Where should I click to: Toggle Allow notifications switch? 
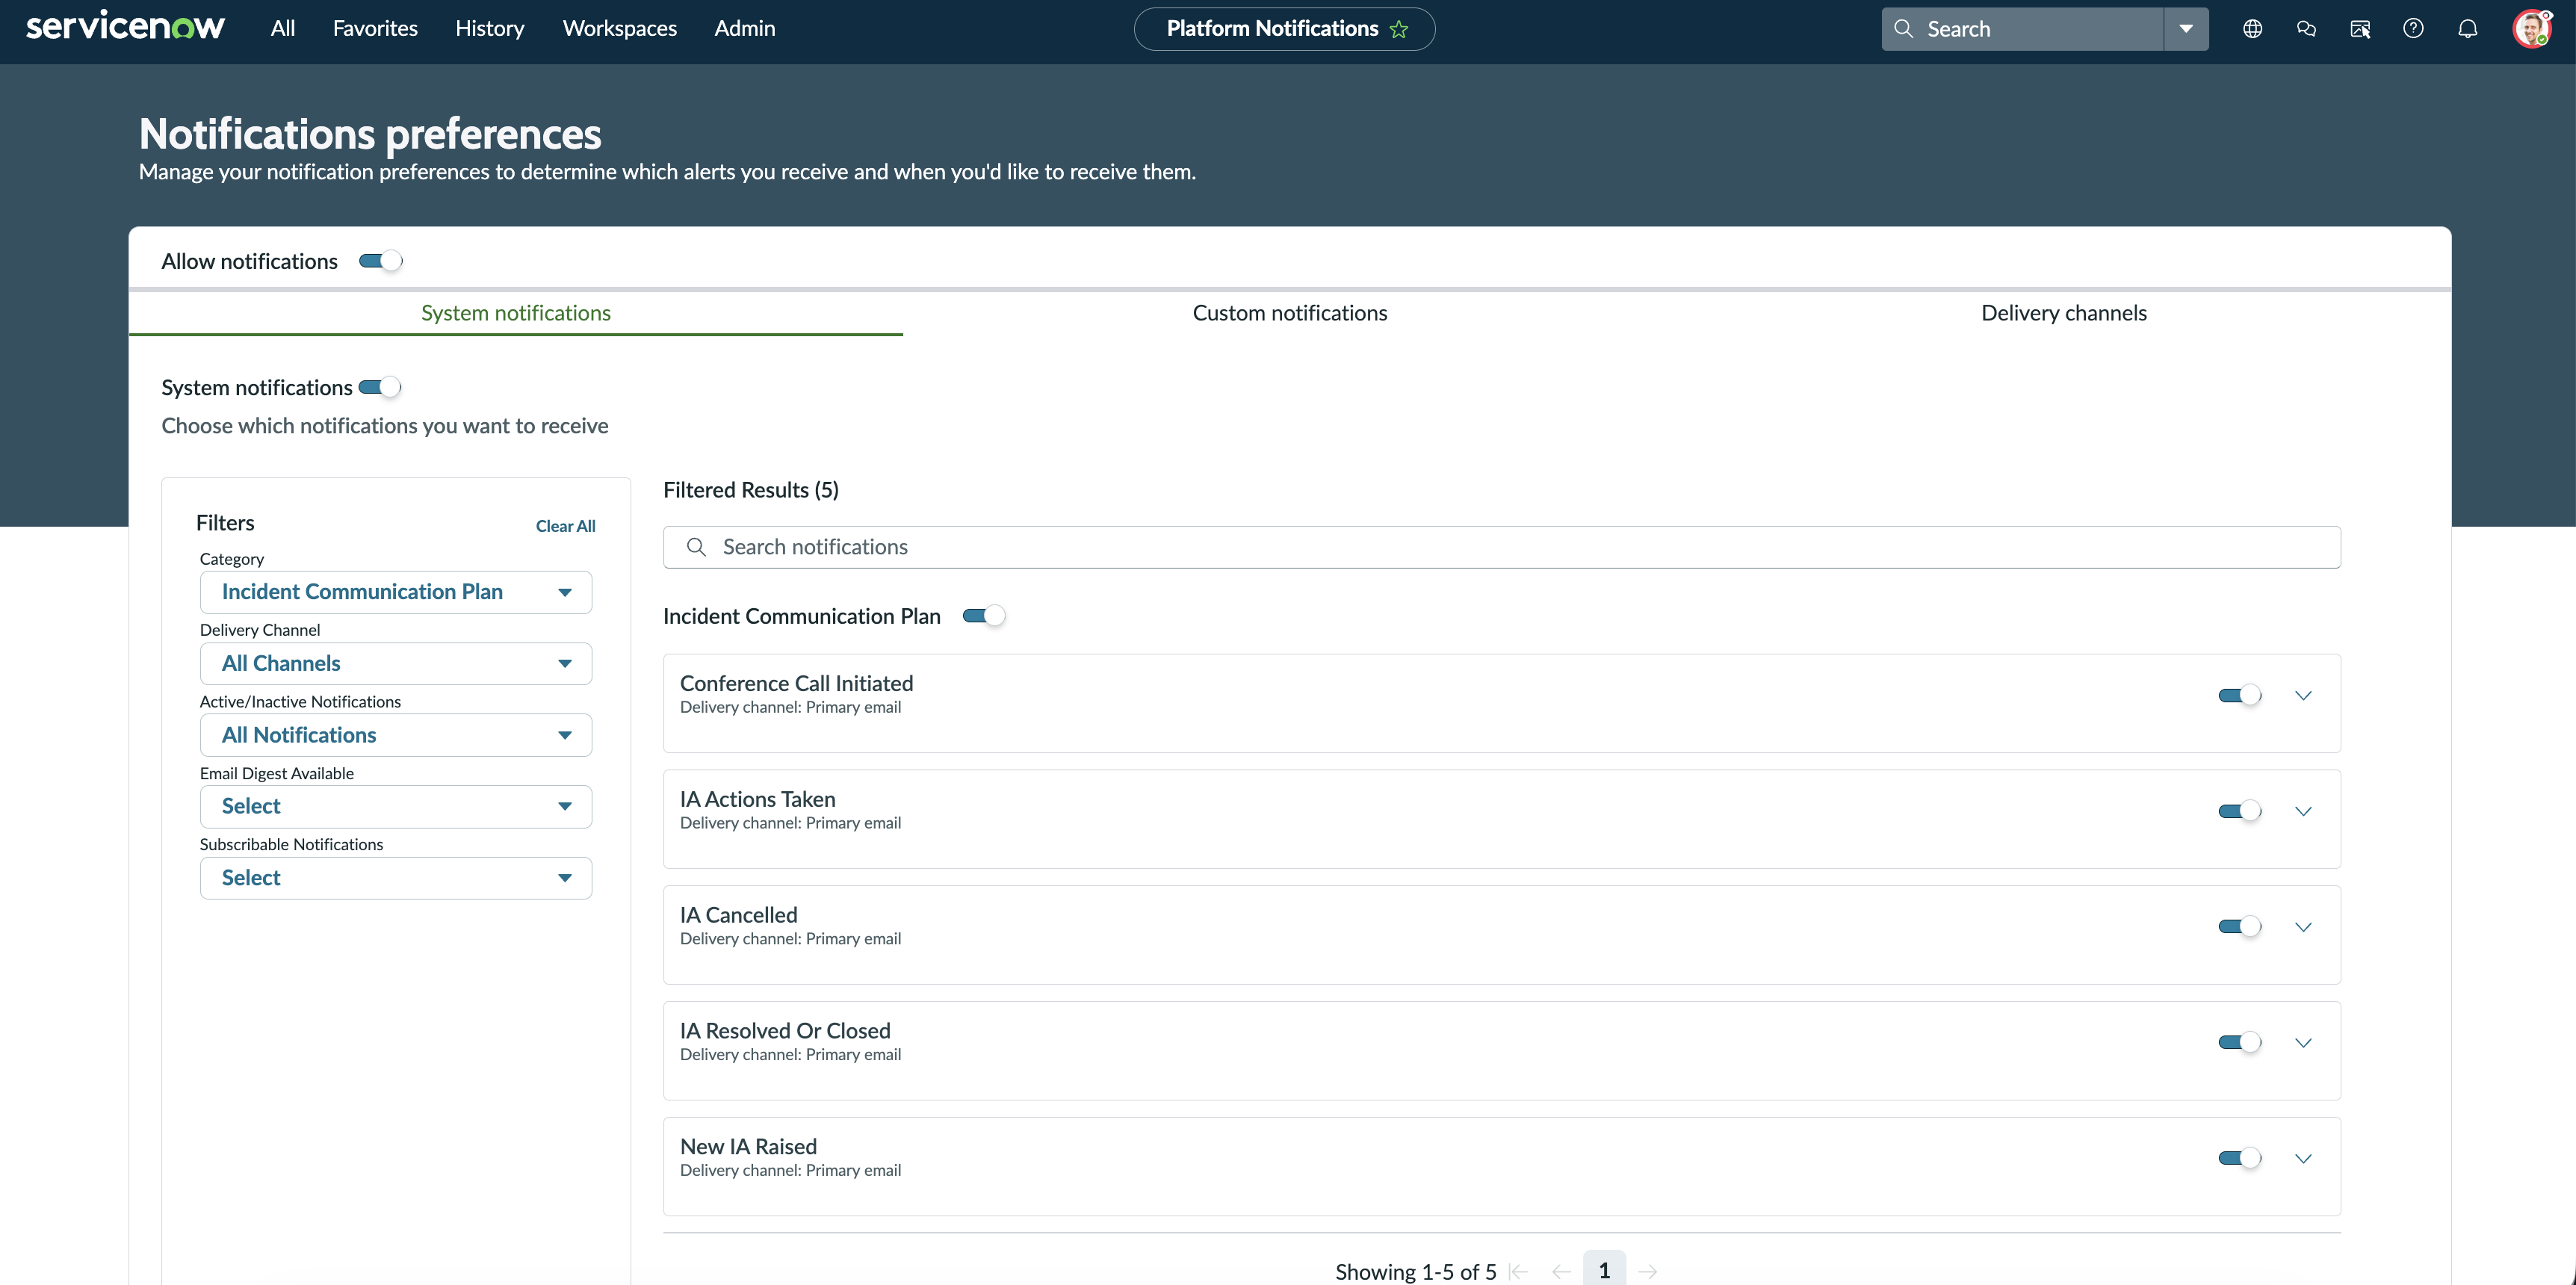coord(381,261)
